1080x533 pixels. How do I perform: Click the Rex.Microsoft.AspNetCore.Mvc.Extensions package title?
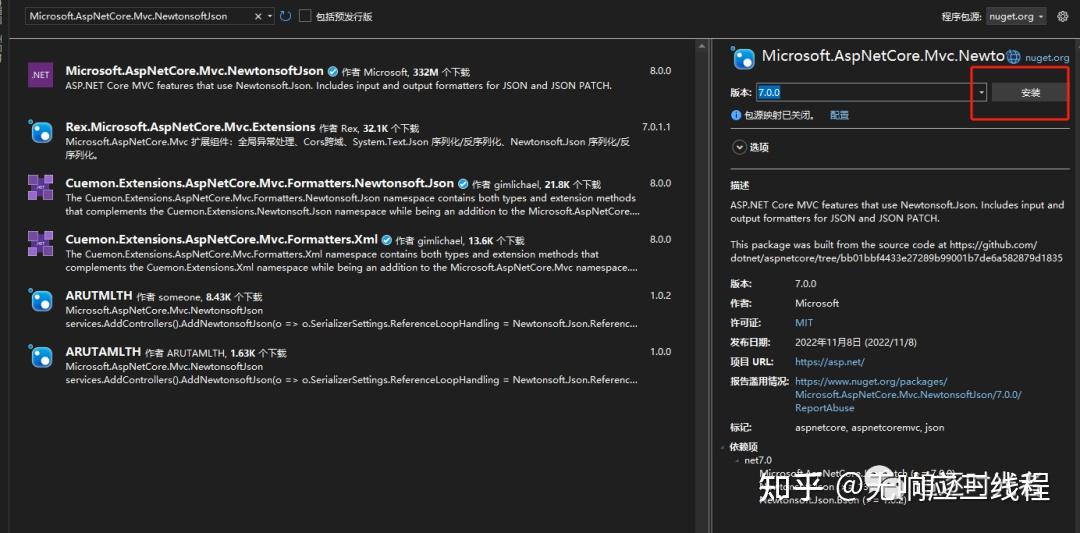coord(190,127)
